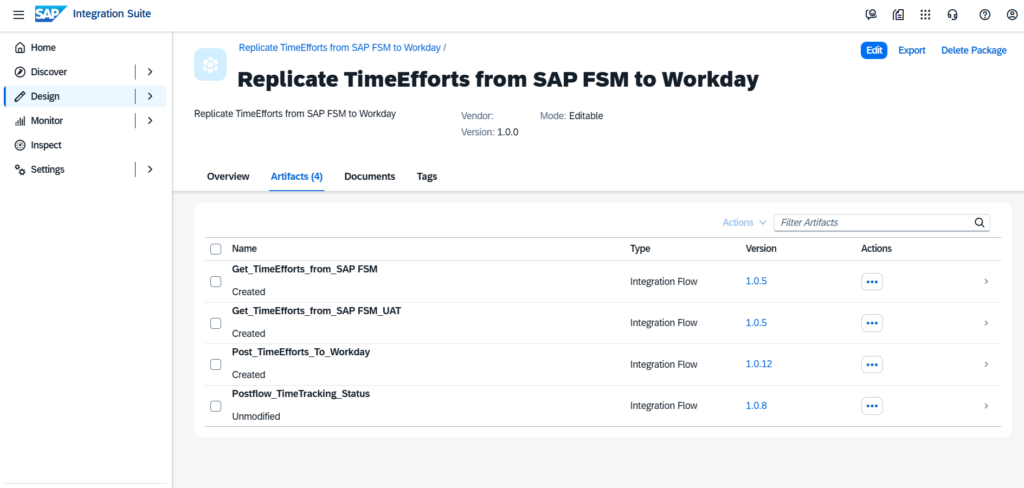Open version 1.0.5 link of Get_TimeEfforts_from_SAP FSM
Viewport: 1024px width, 488px height.
[756, 282]
